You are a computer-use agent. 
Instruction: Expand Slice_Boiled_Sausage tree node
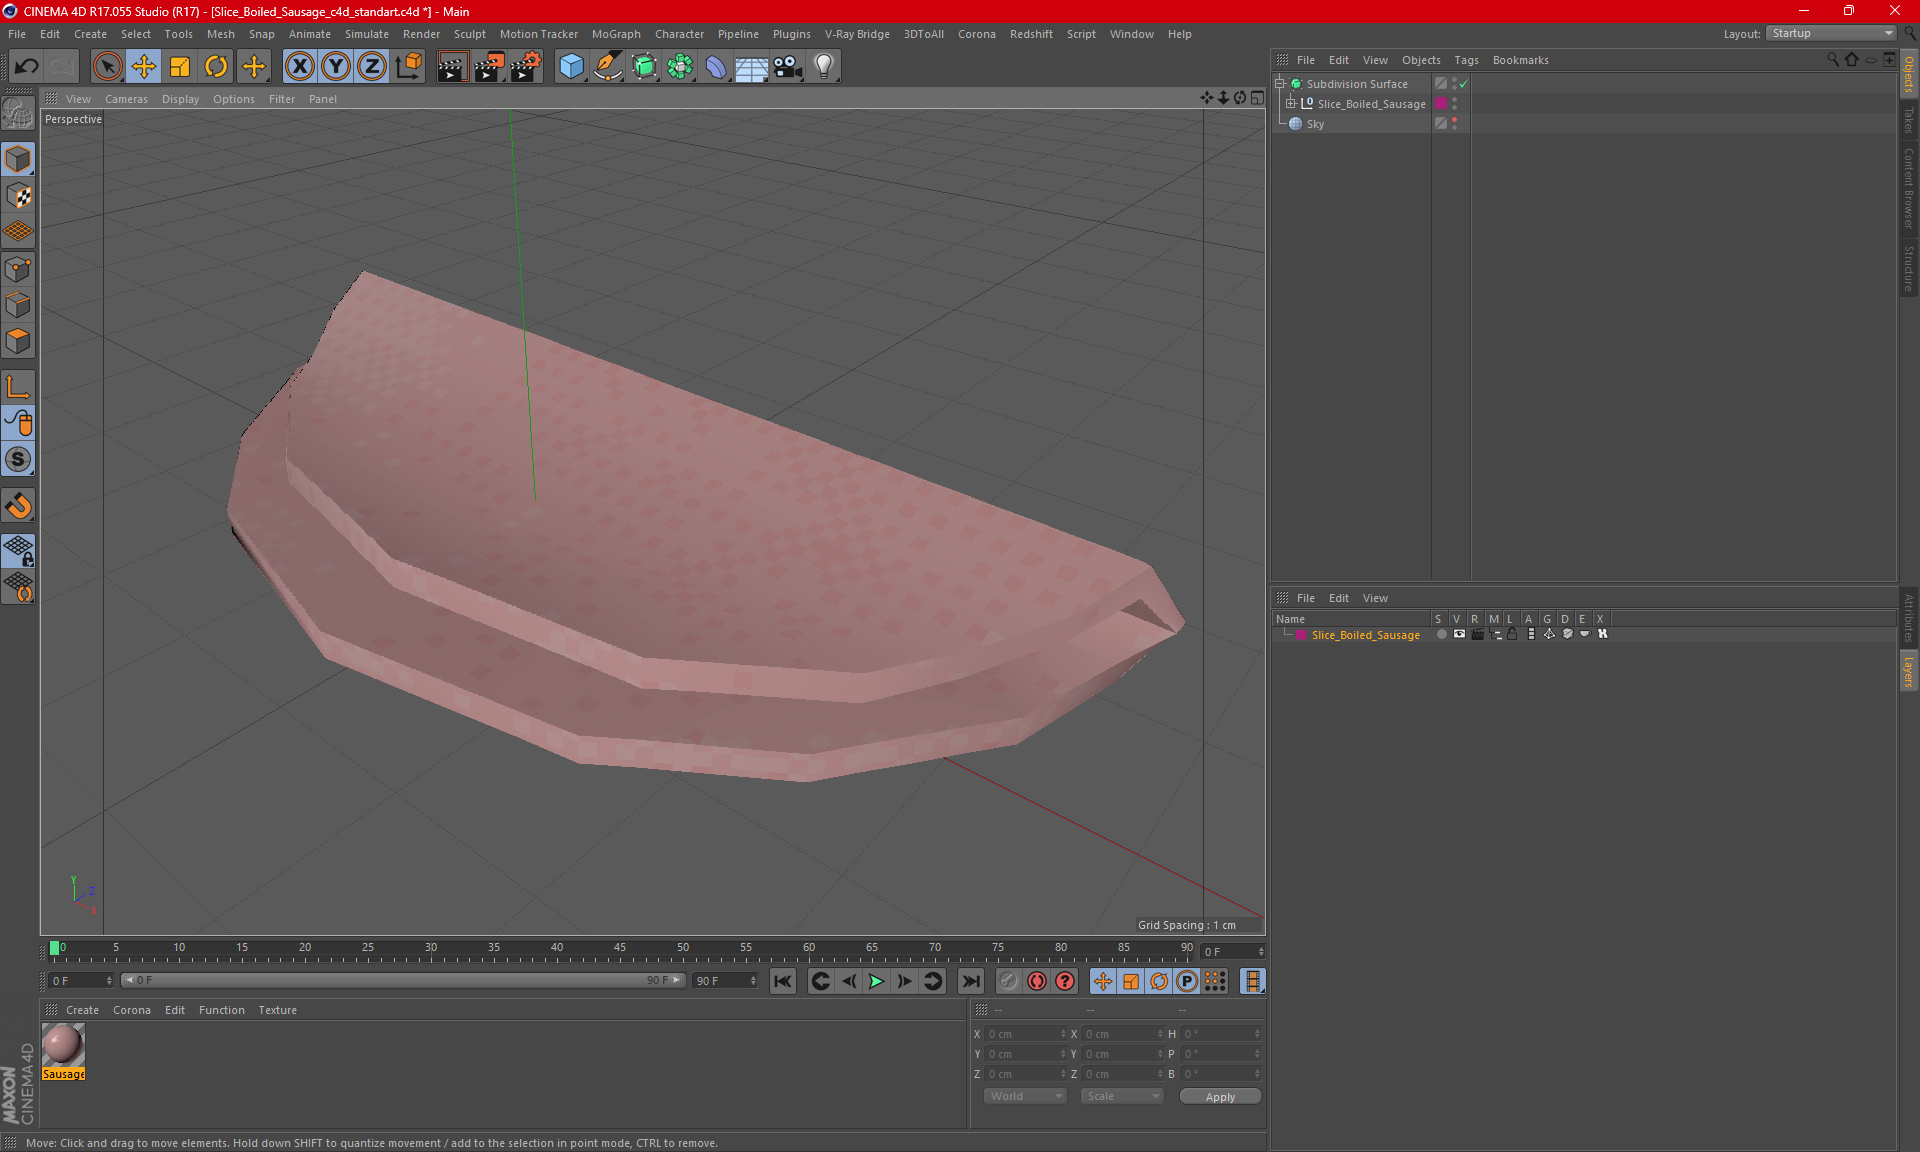coord(1290,103)
